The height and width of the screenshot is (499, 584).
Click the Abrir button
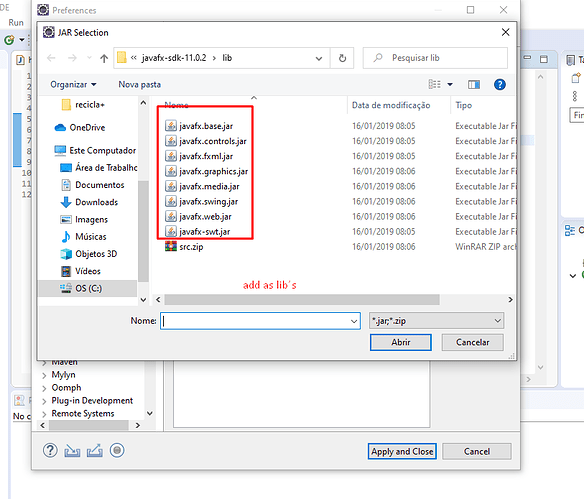pyautogui.click(x=400, y=342)
